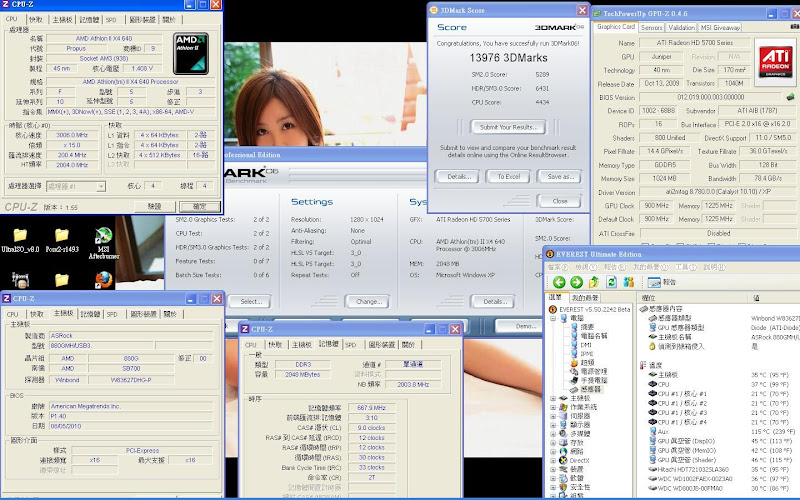The height and width of the screenshot is (500, 800).
Task: Open the first menu in EVEREST menu bar
Action: tap(558, 267)
